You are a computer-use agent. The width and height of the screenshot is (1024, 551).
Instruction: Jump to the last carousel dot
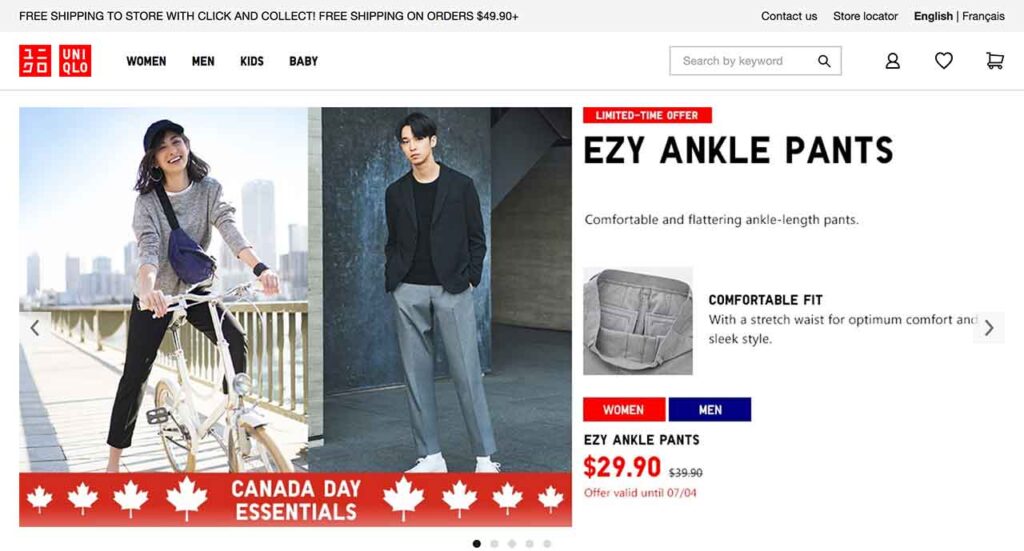(547, 544)
